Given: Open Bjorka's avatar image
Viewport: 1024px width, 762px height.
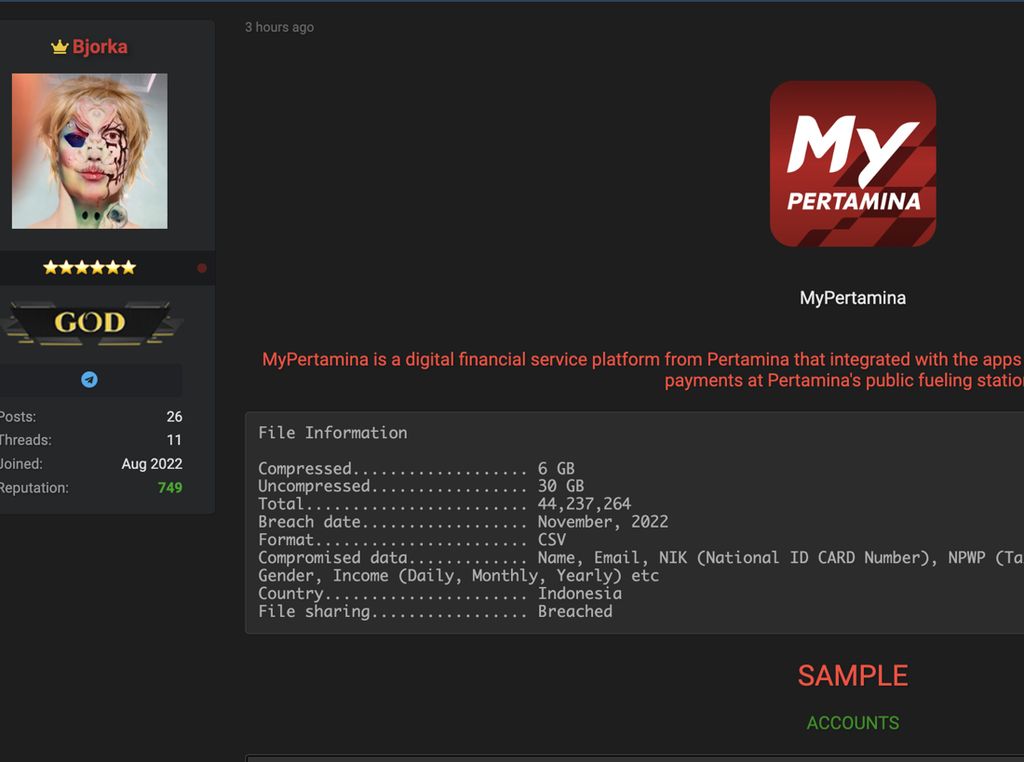Looking at the screenshot, I should pyautogui.click(x=89, y=151).
